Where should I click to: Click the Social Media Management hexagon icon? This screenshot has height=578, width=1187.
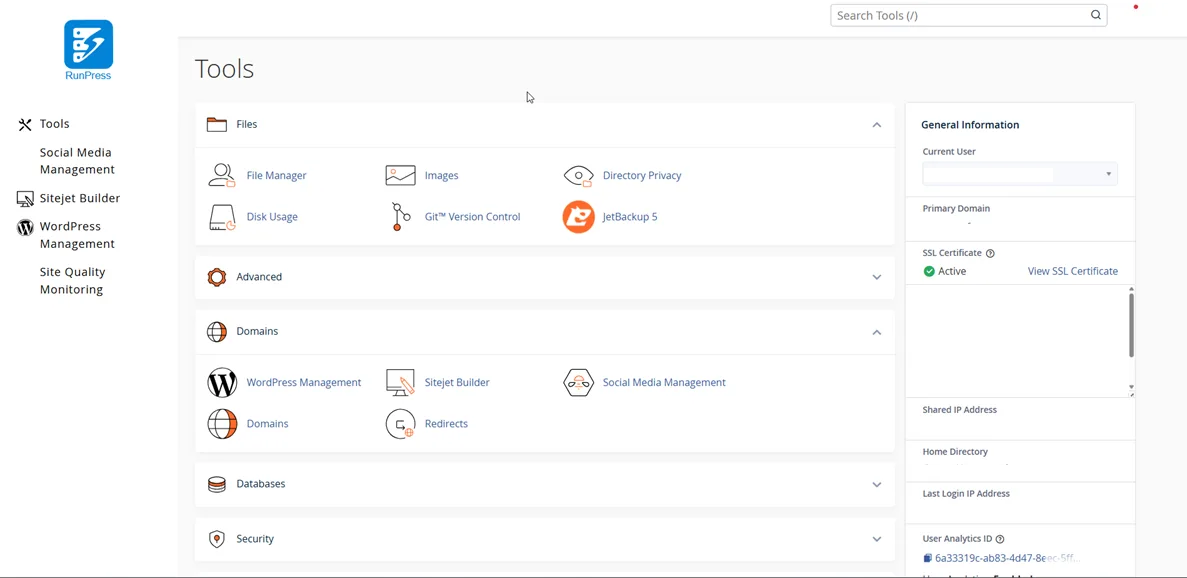(578, 383)
